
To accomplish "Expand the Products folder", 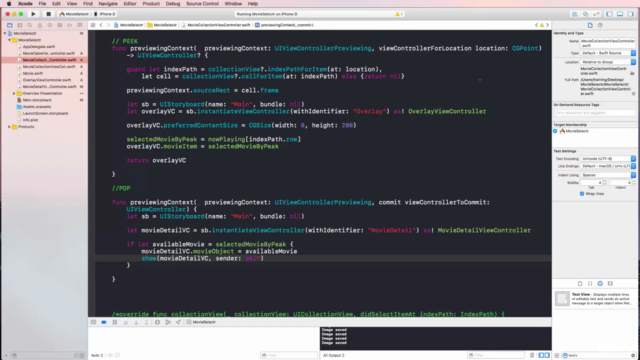I will tap(9, 127).
